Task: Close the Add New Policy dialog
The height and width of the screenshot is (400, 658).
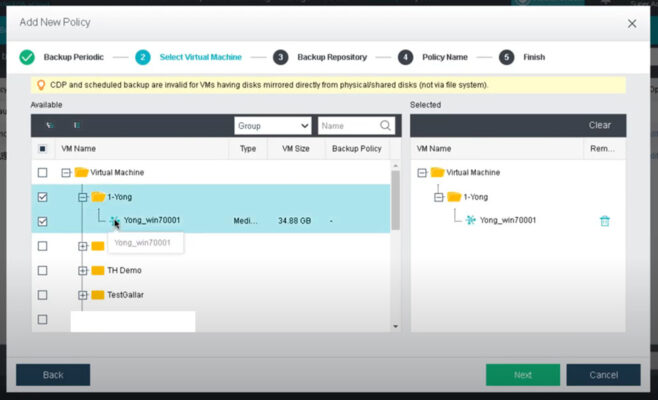Action: coord(632,24)
